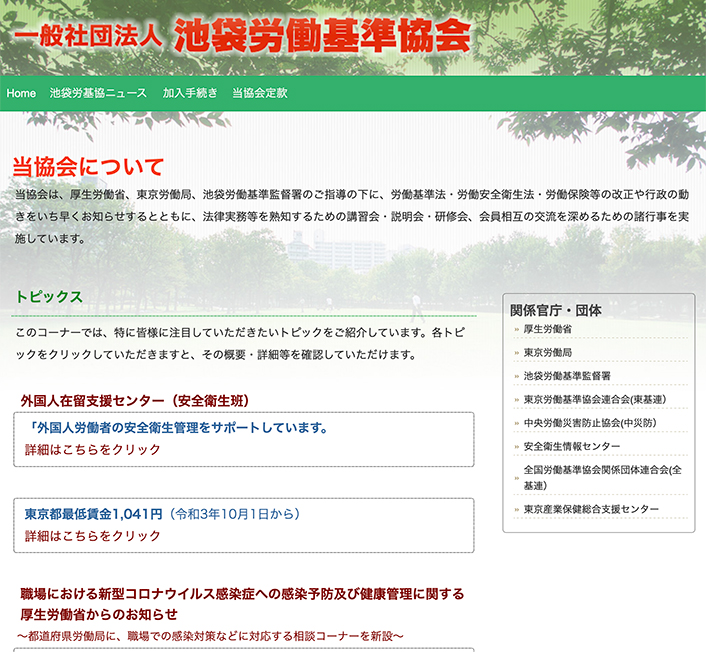This screenshot has height=652, width=706.
Task: Open the 東京労働局 sidebar link
Action: (547, 352)
